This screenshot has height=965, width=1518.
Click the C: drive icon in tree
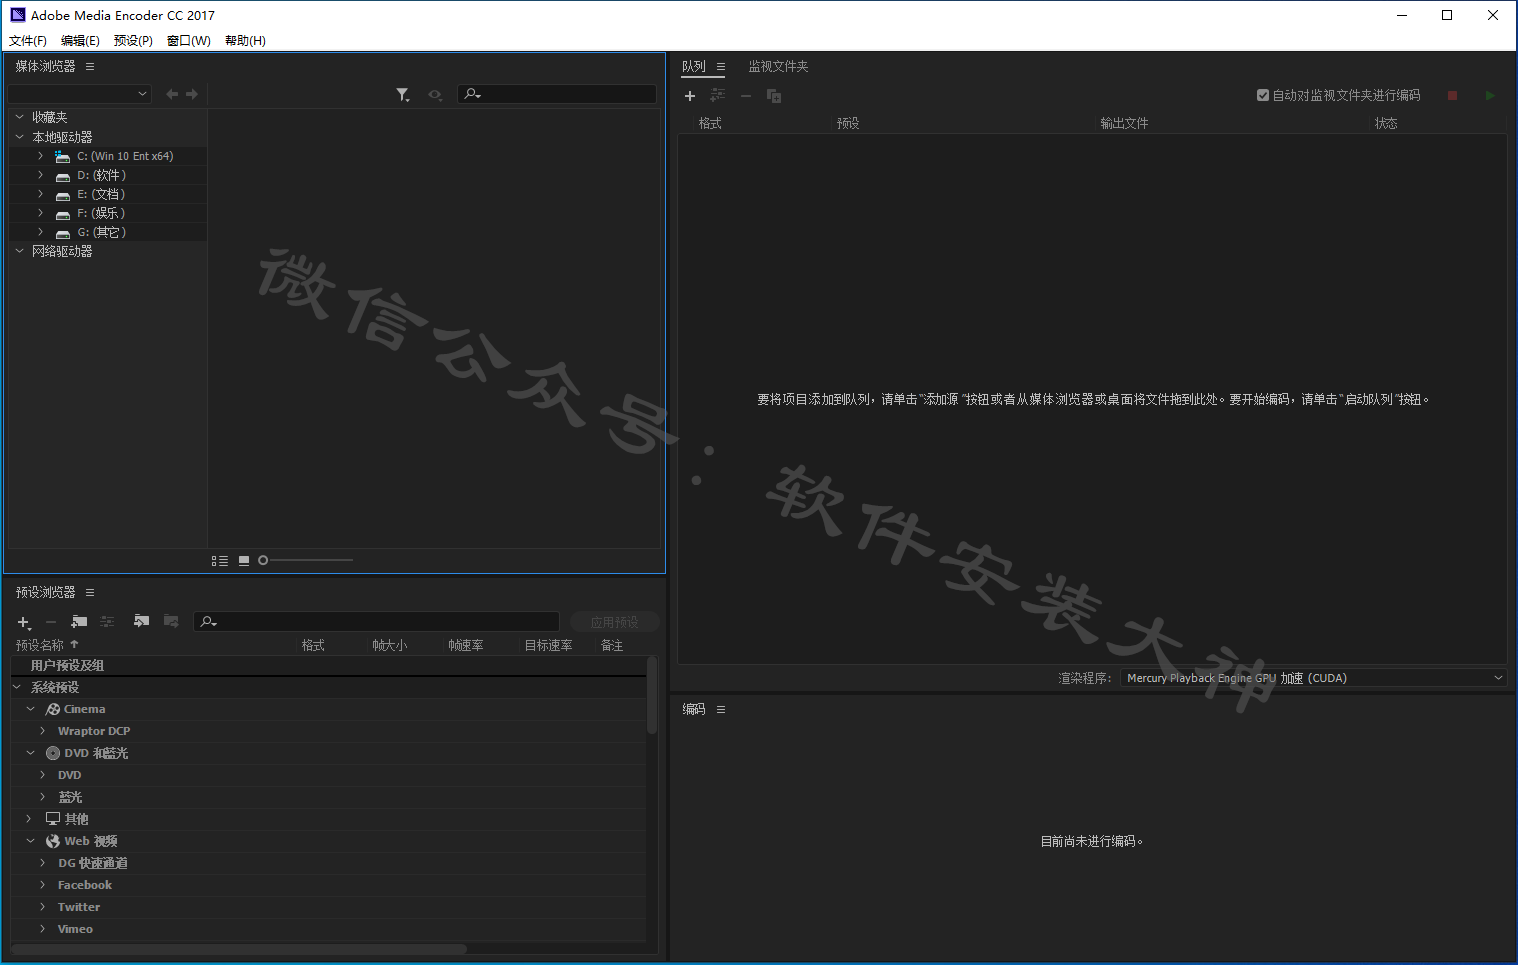[62, 157]
